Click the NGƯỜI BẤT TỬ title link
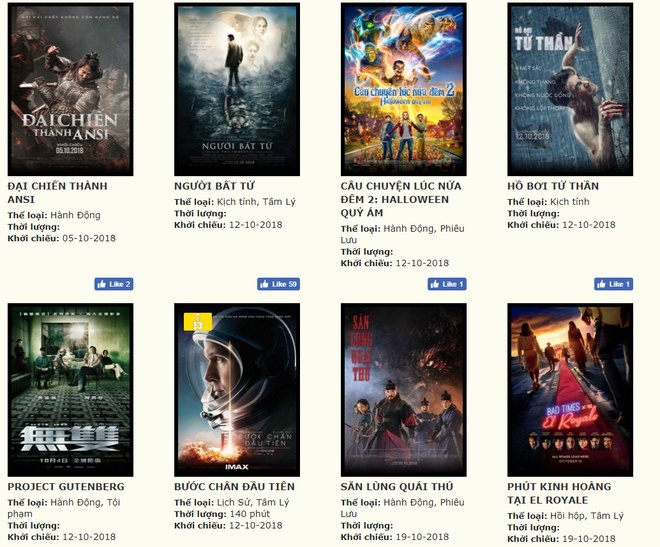The height and width of the screenshot is (547, 660). coord(214,186)
